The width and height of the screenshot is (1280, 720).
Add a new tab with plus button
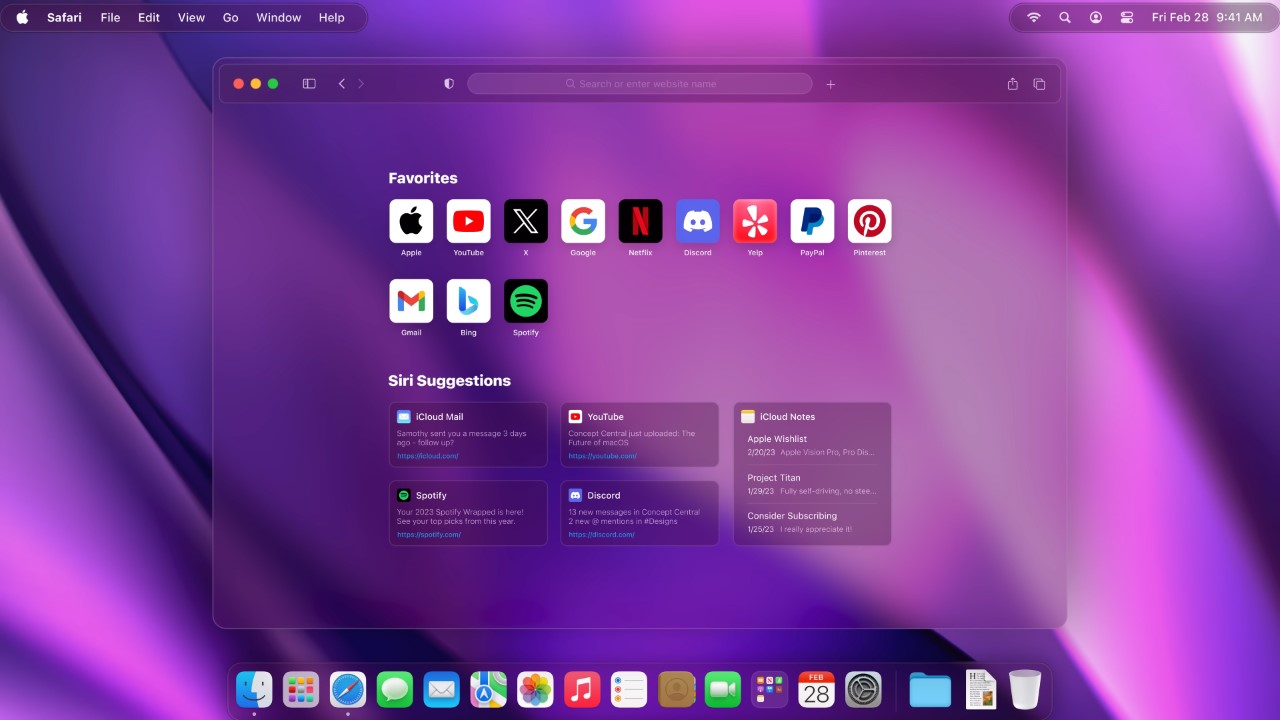coord(830,84)
